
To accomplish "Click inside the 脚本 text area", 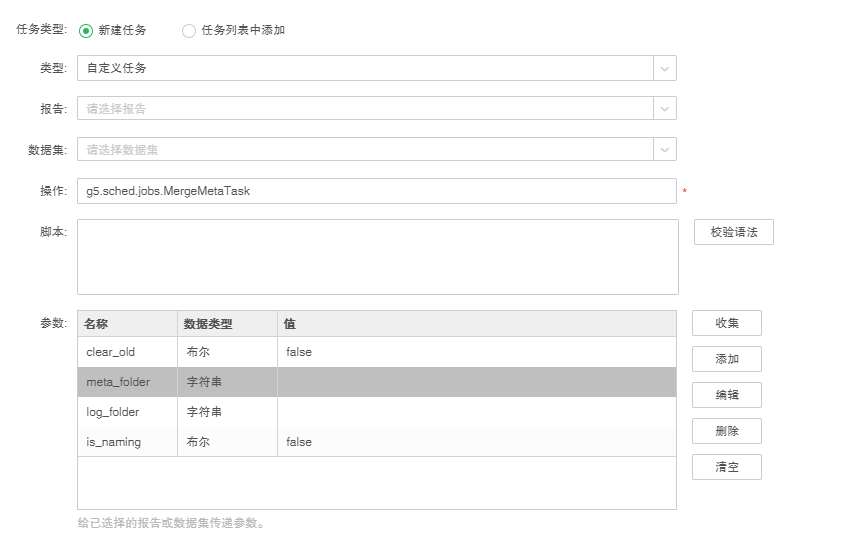I will (377, 257).
